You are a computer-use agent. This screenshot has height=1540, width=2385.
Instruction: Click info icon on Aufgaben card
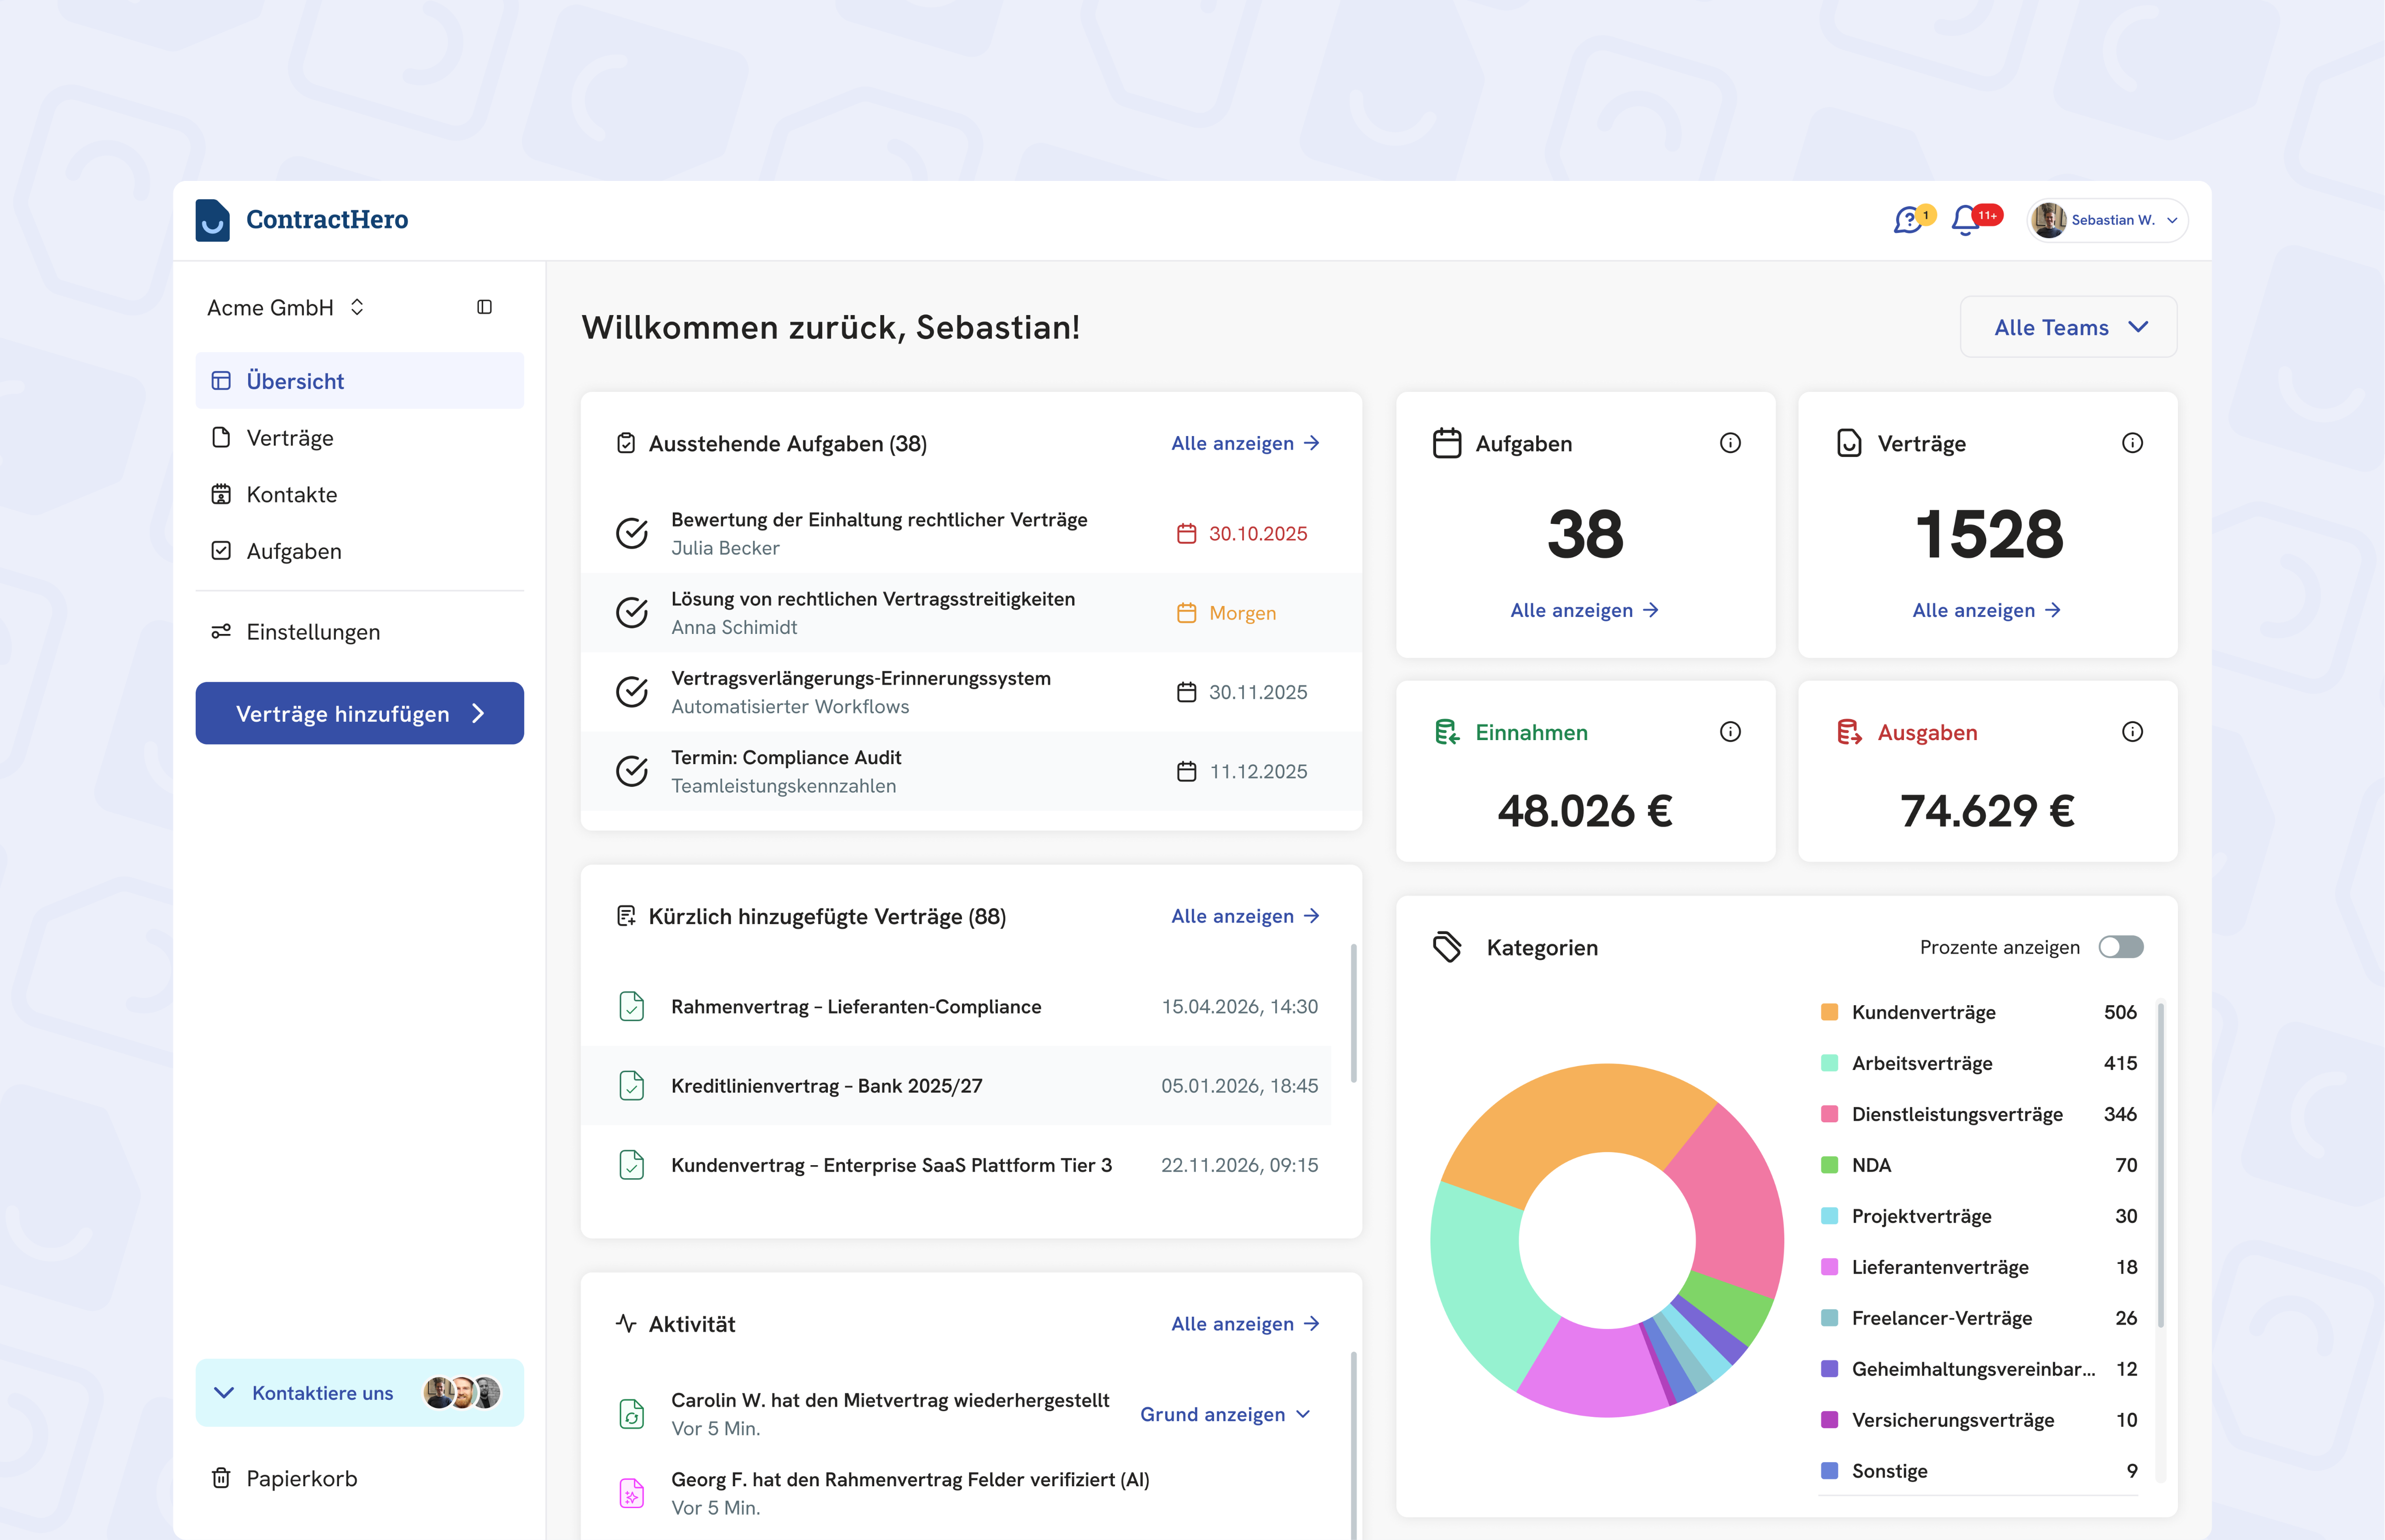1730,443
